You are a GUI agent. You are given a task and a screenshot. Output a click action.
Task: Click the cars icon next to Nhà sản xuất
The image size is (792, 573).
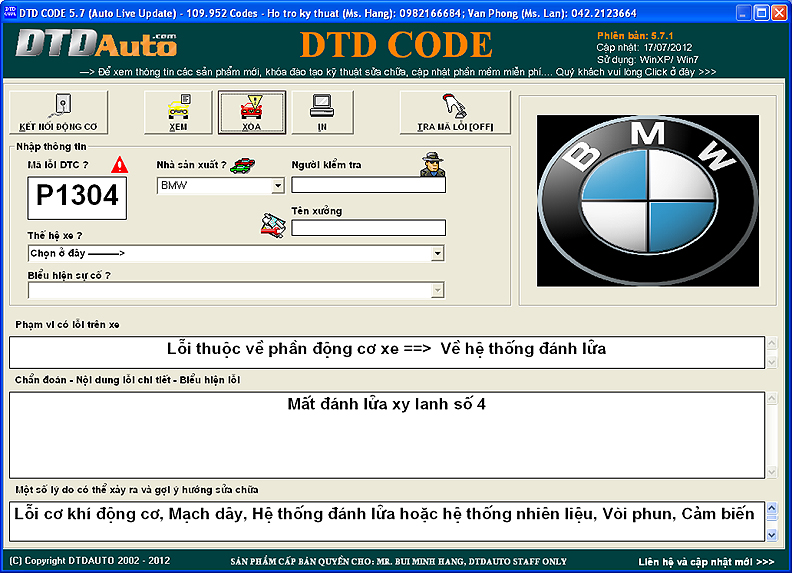pyautogui.click(x=242, y=165)
